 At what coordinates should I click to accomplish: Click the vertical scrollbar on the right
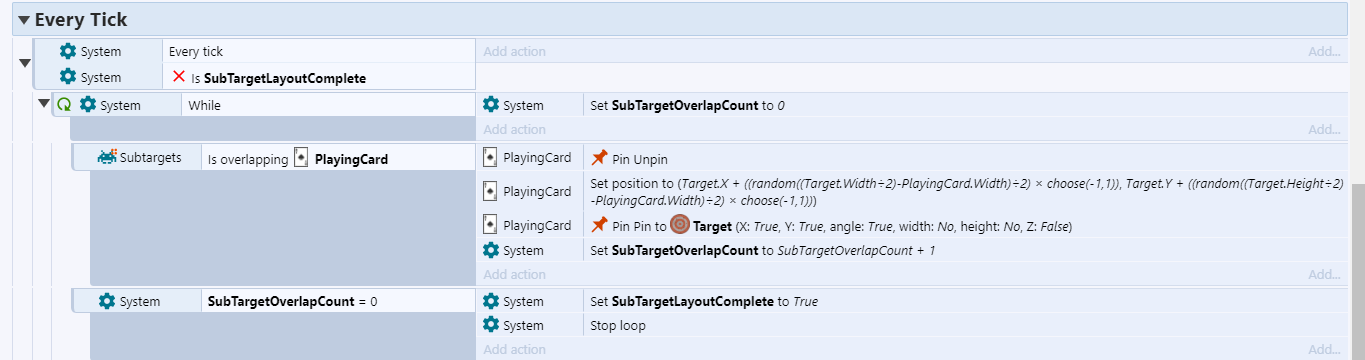pos(1358,270)
